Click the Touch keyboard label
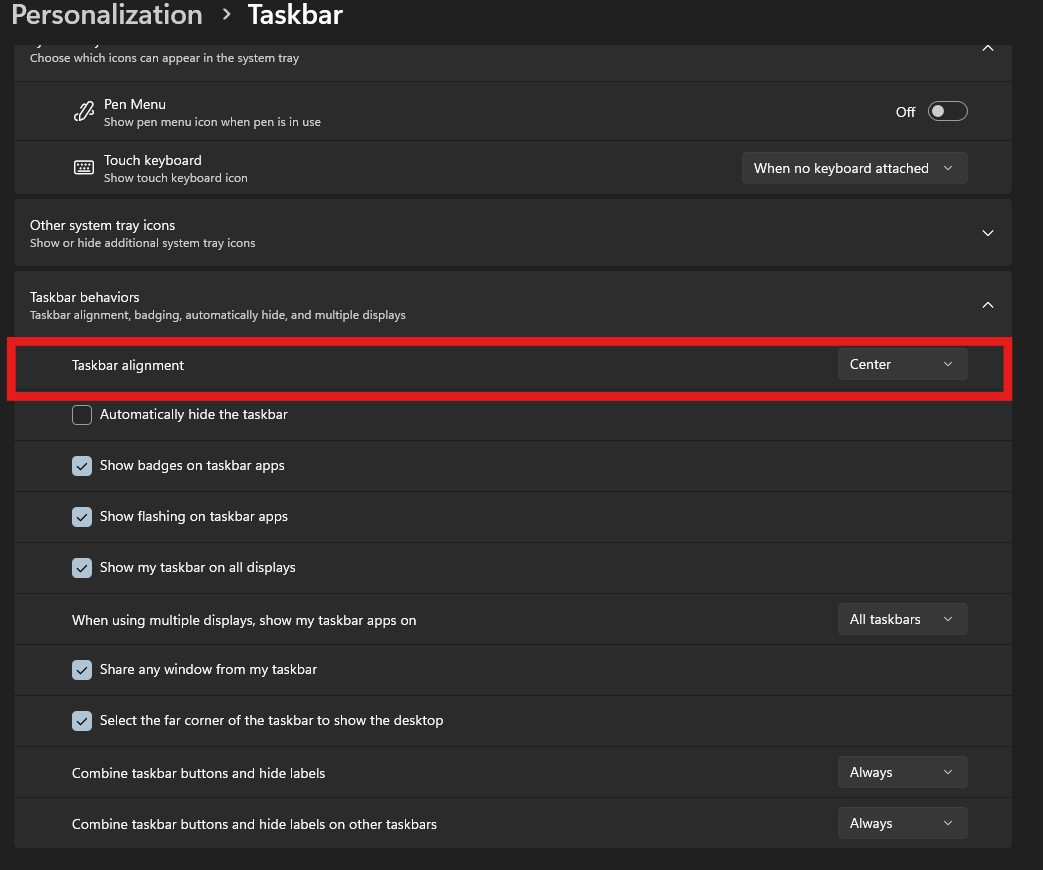Viewport: 1043px width, 870px height. pos(152,160)
